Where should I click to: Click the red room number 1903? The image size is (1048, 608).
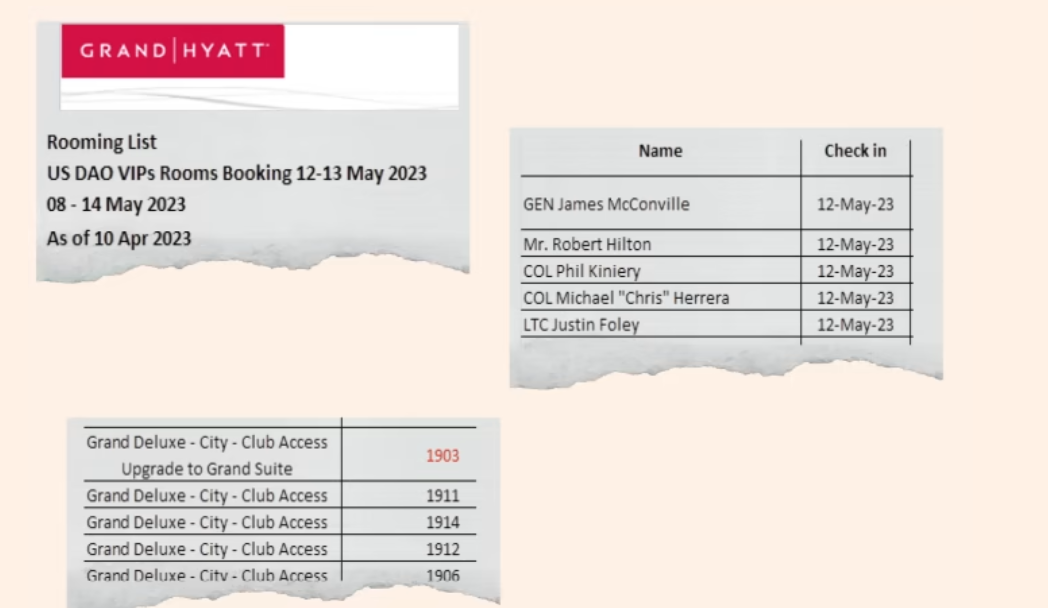[x=442, y=456]
